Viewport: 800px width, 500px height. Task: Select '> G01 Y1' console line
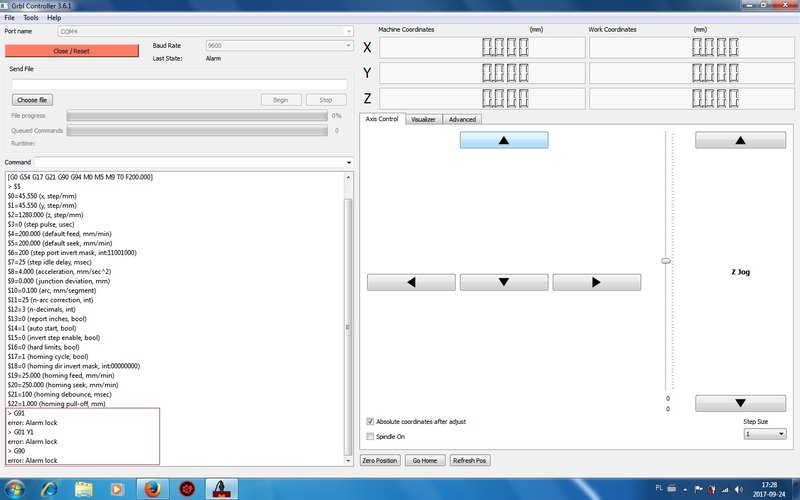pos(20,432)
